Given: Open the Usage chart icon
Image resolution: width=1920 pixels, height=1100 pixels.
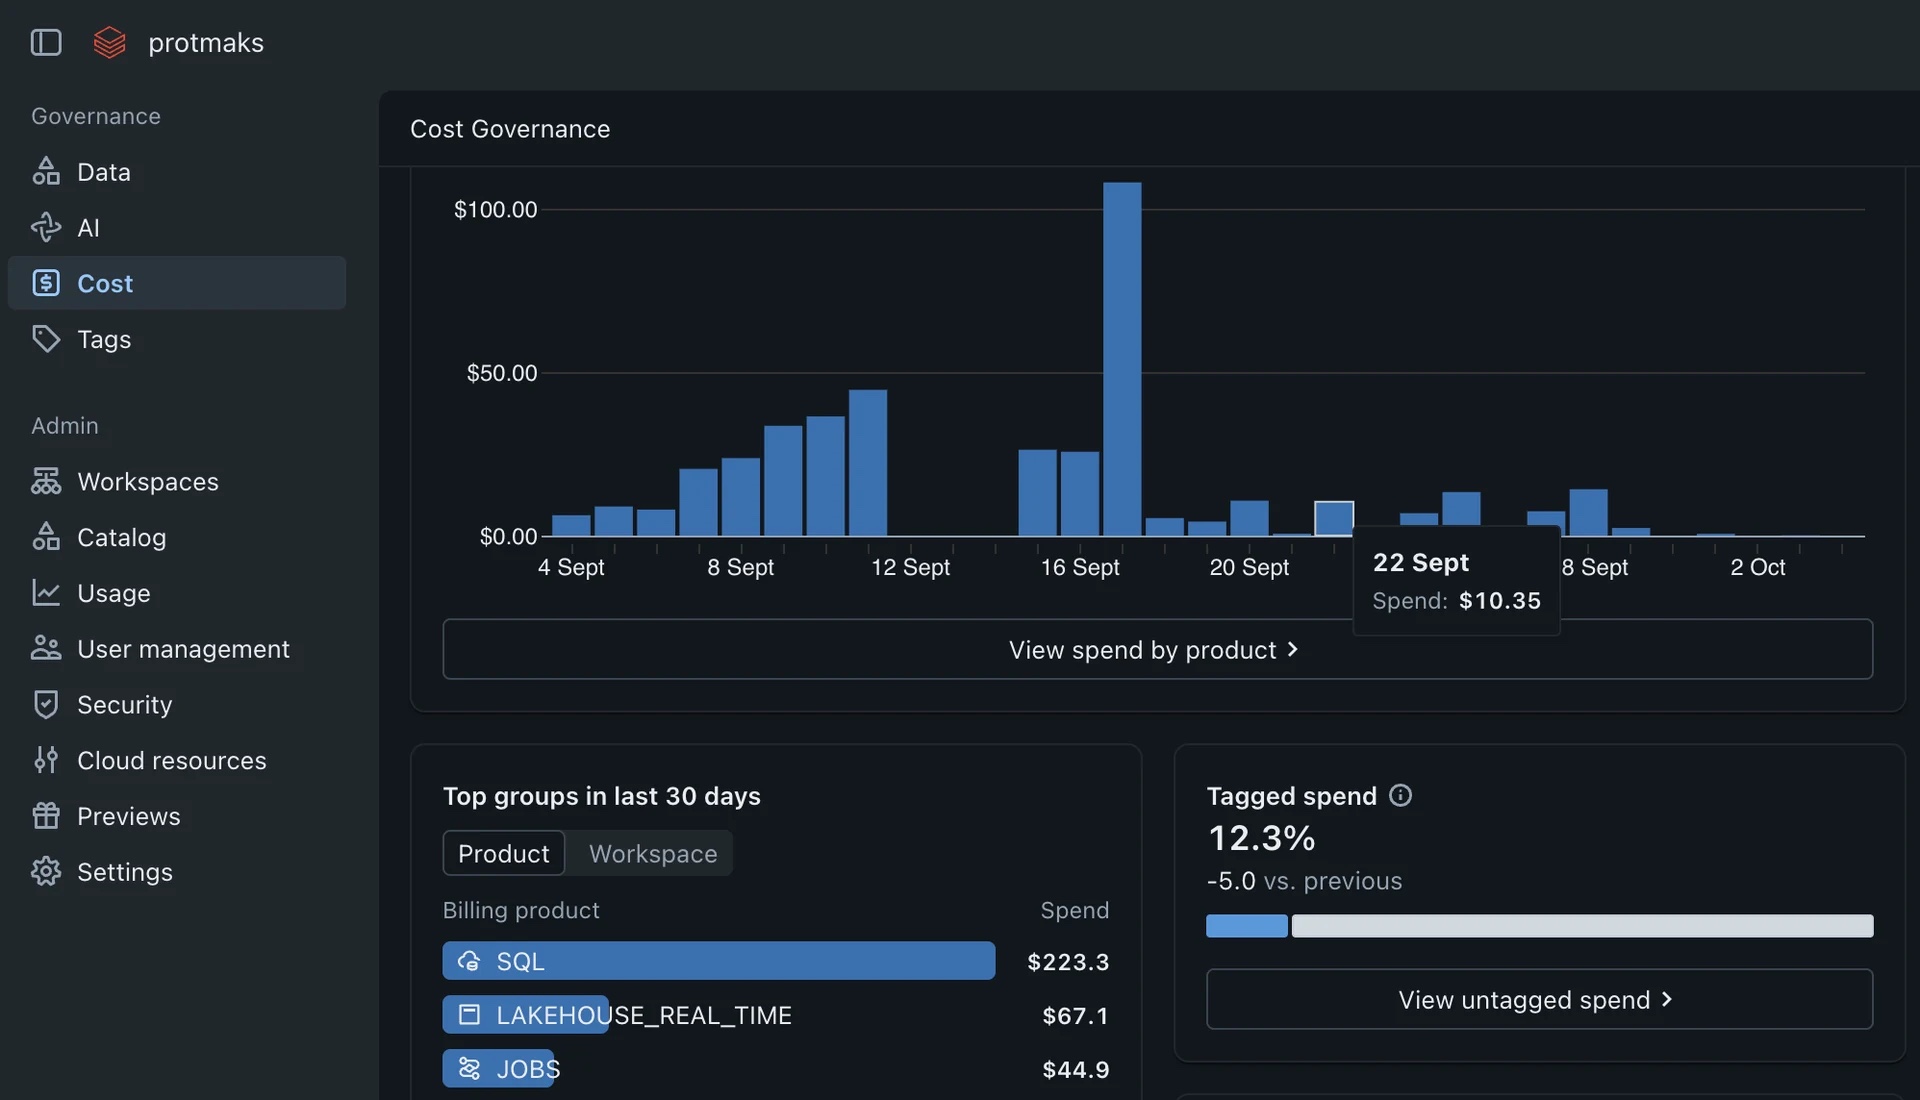Looking at the screenshot, I should pyautogui.click(x=46, y=593).
